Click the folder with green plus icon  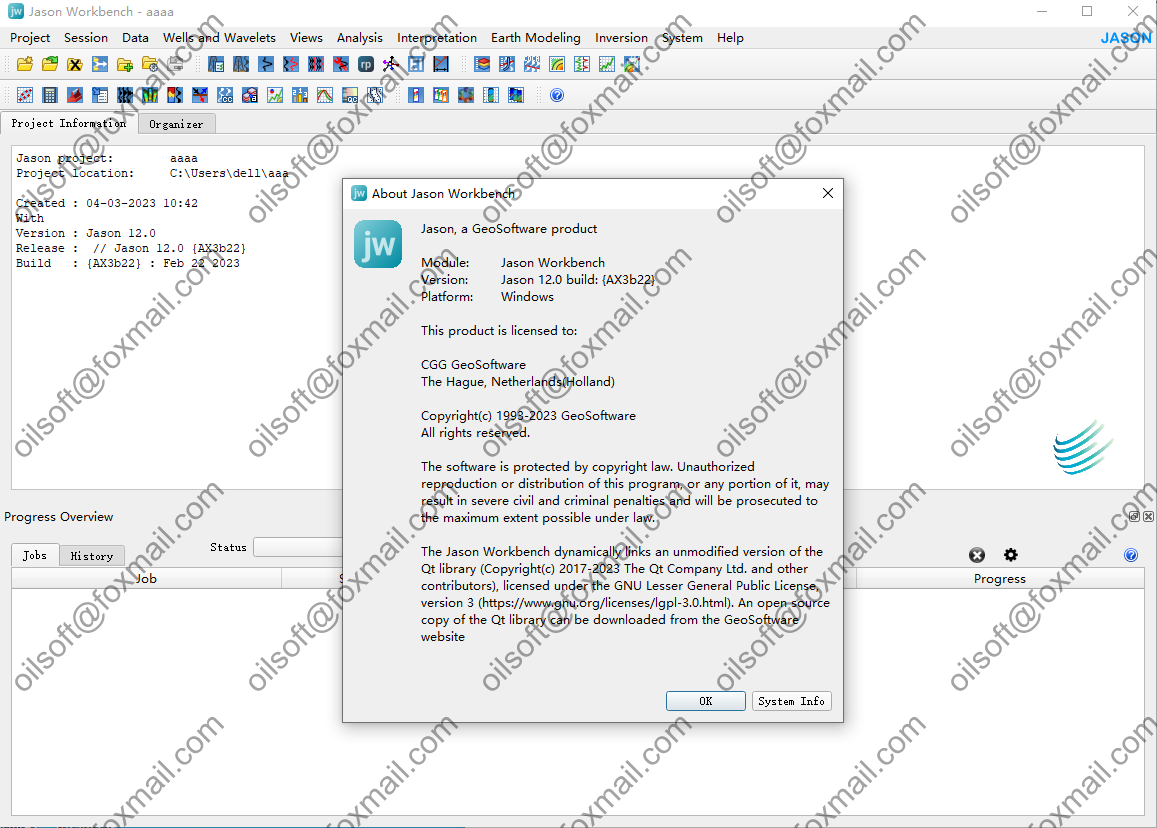click(x=125, y=64)
